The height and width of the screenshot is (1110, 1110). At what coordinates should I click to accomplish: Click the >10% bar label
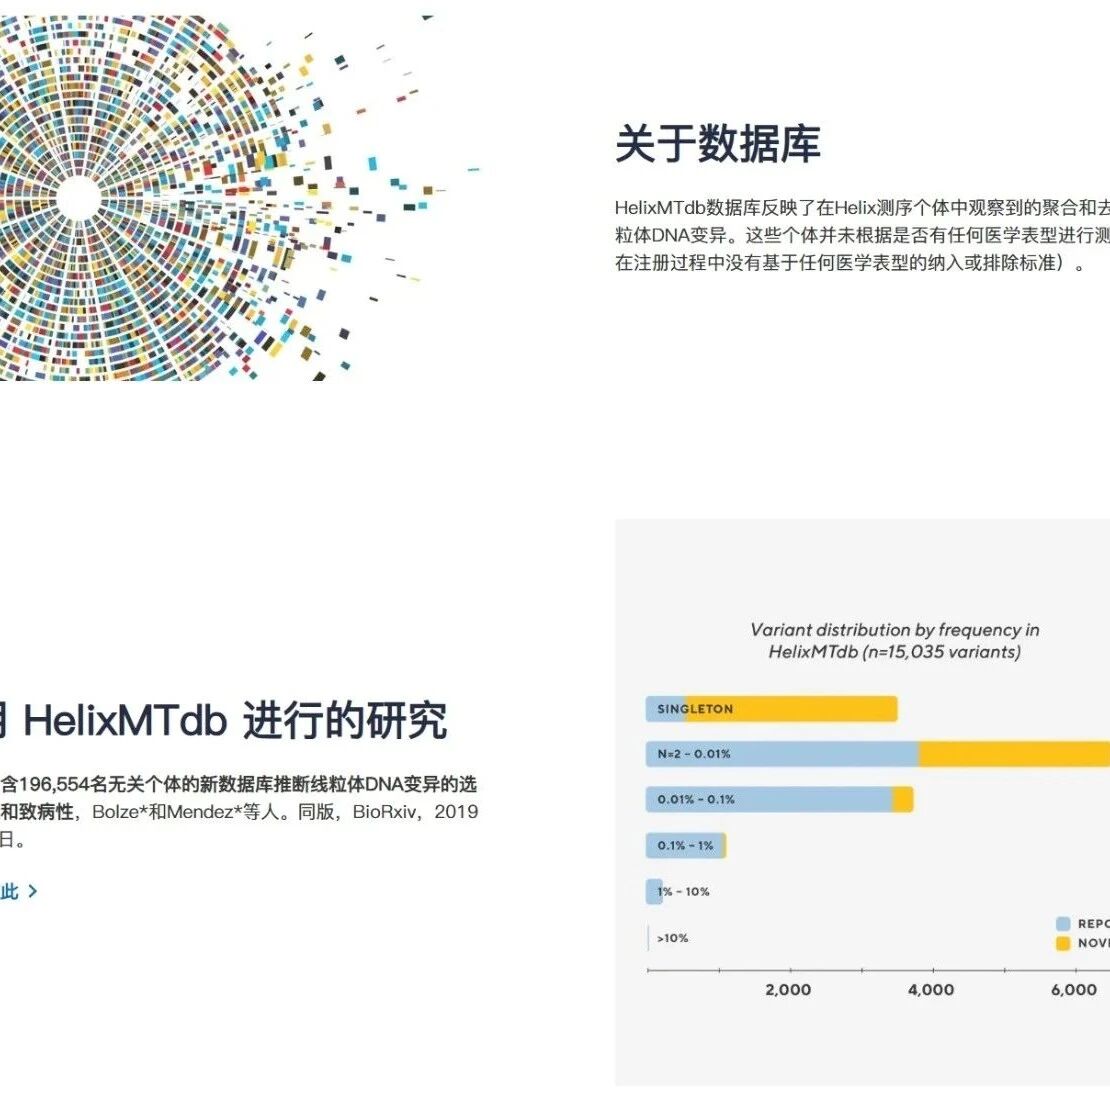click(673, 938)
